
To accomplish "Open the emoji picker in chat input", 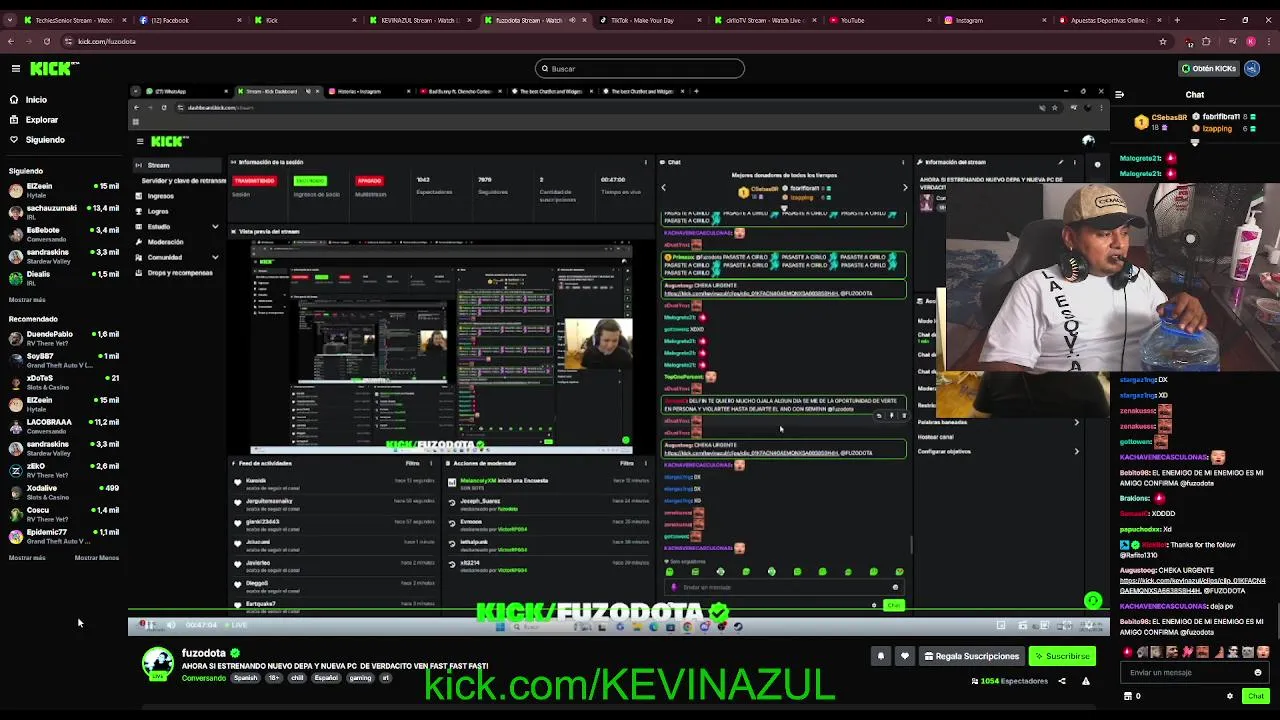I will click(1258, 673).
